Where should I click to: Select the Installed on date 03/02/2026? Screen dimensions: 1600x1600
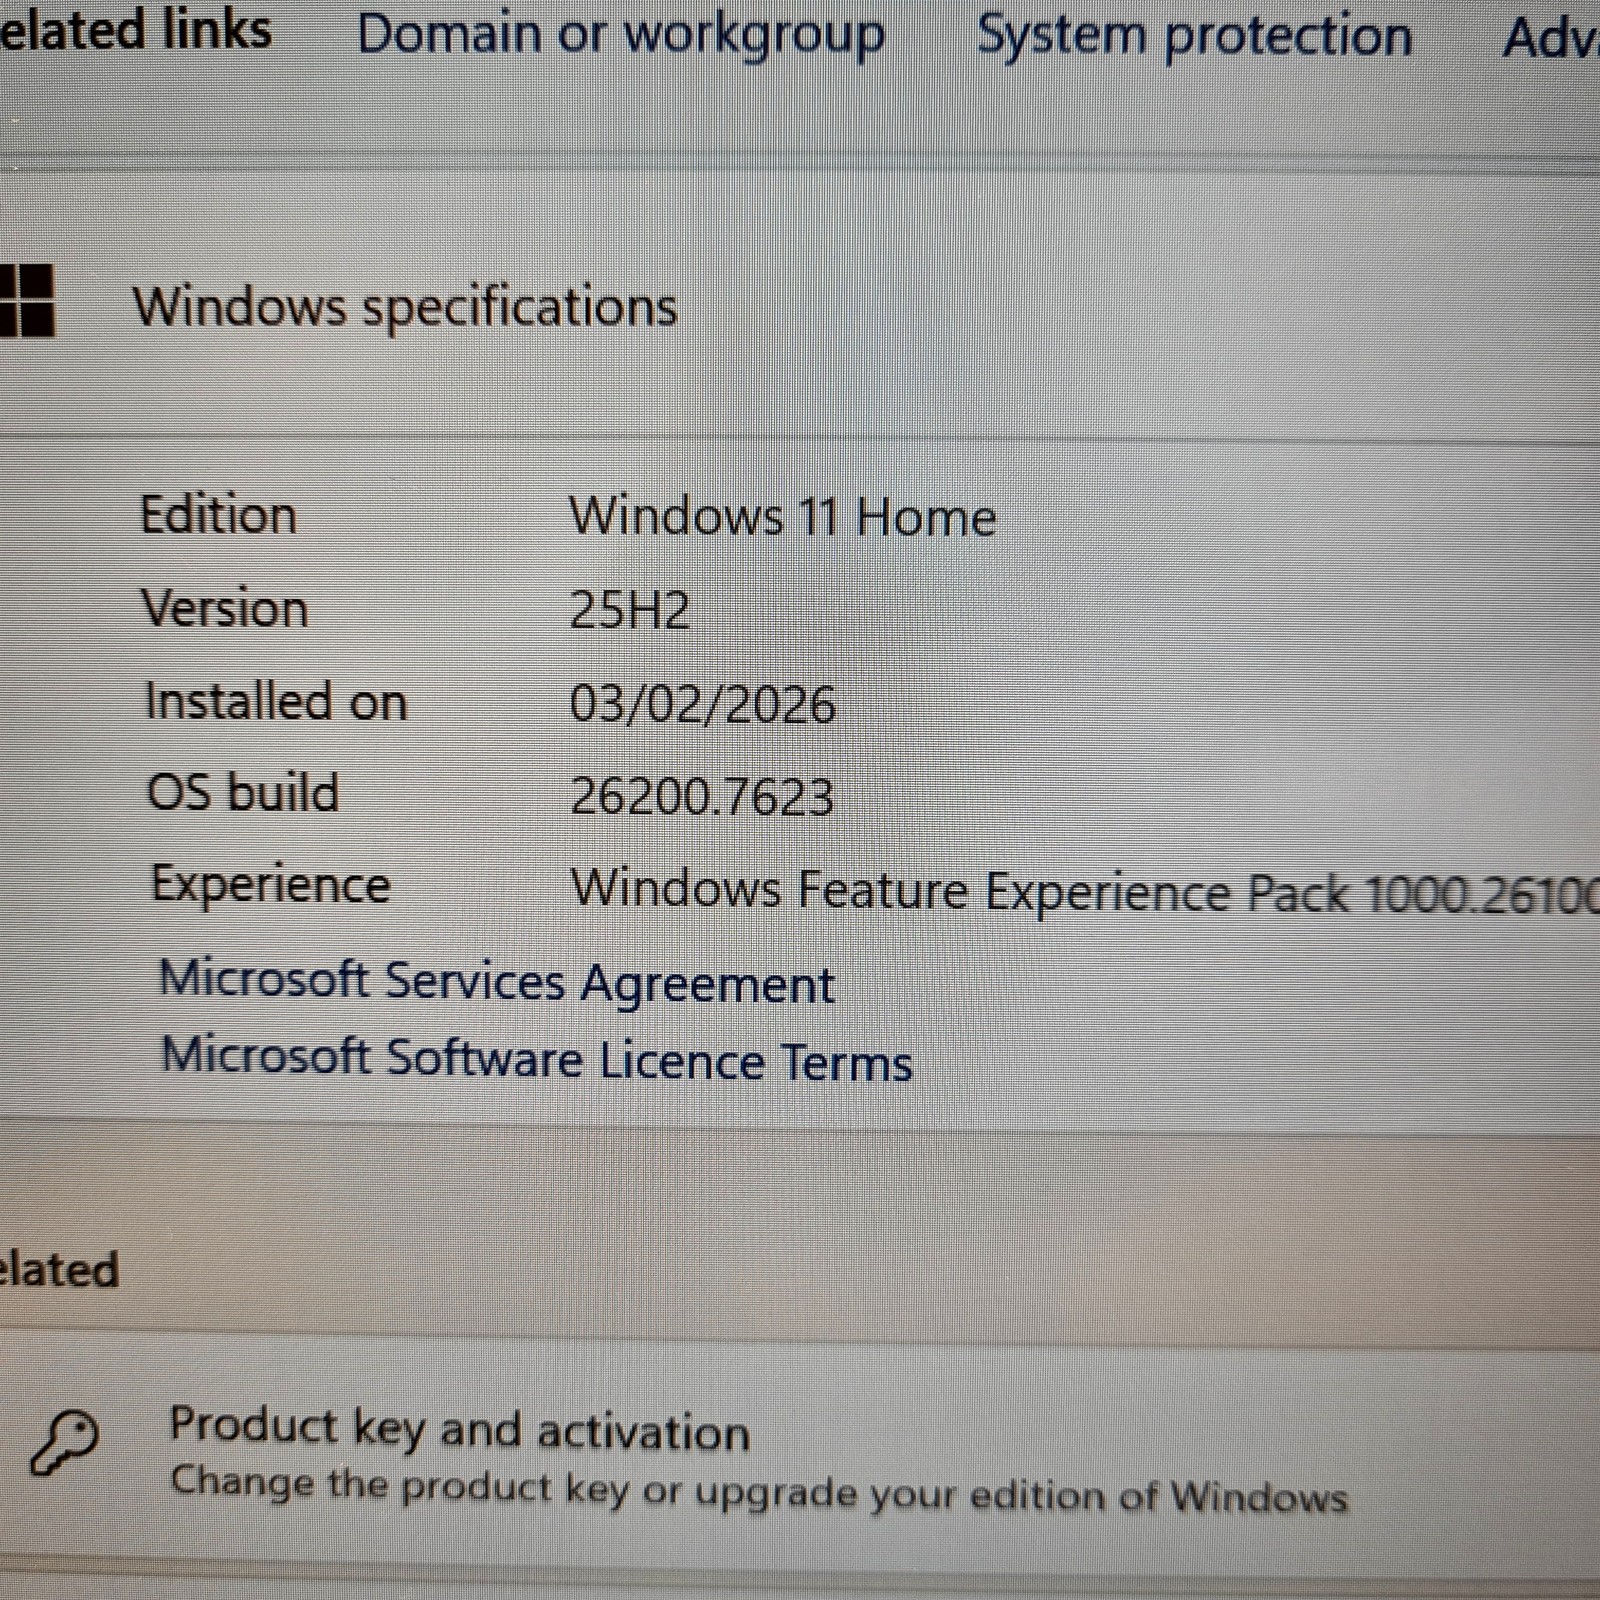(x=703, y=703)
